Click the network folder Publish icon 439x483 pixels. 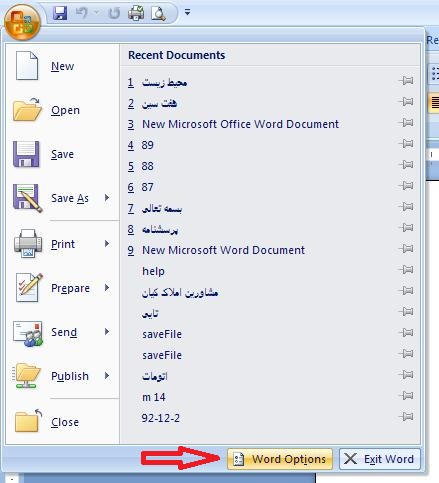coord(27,376)
